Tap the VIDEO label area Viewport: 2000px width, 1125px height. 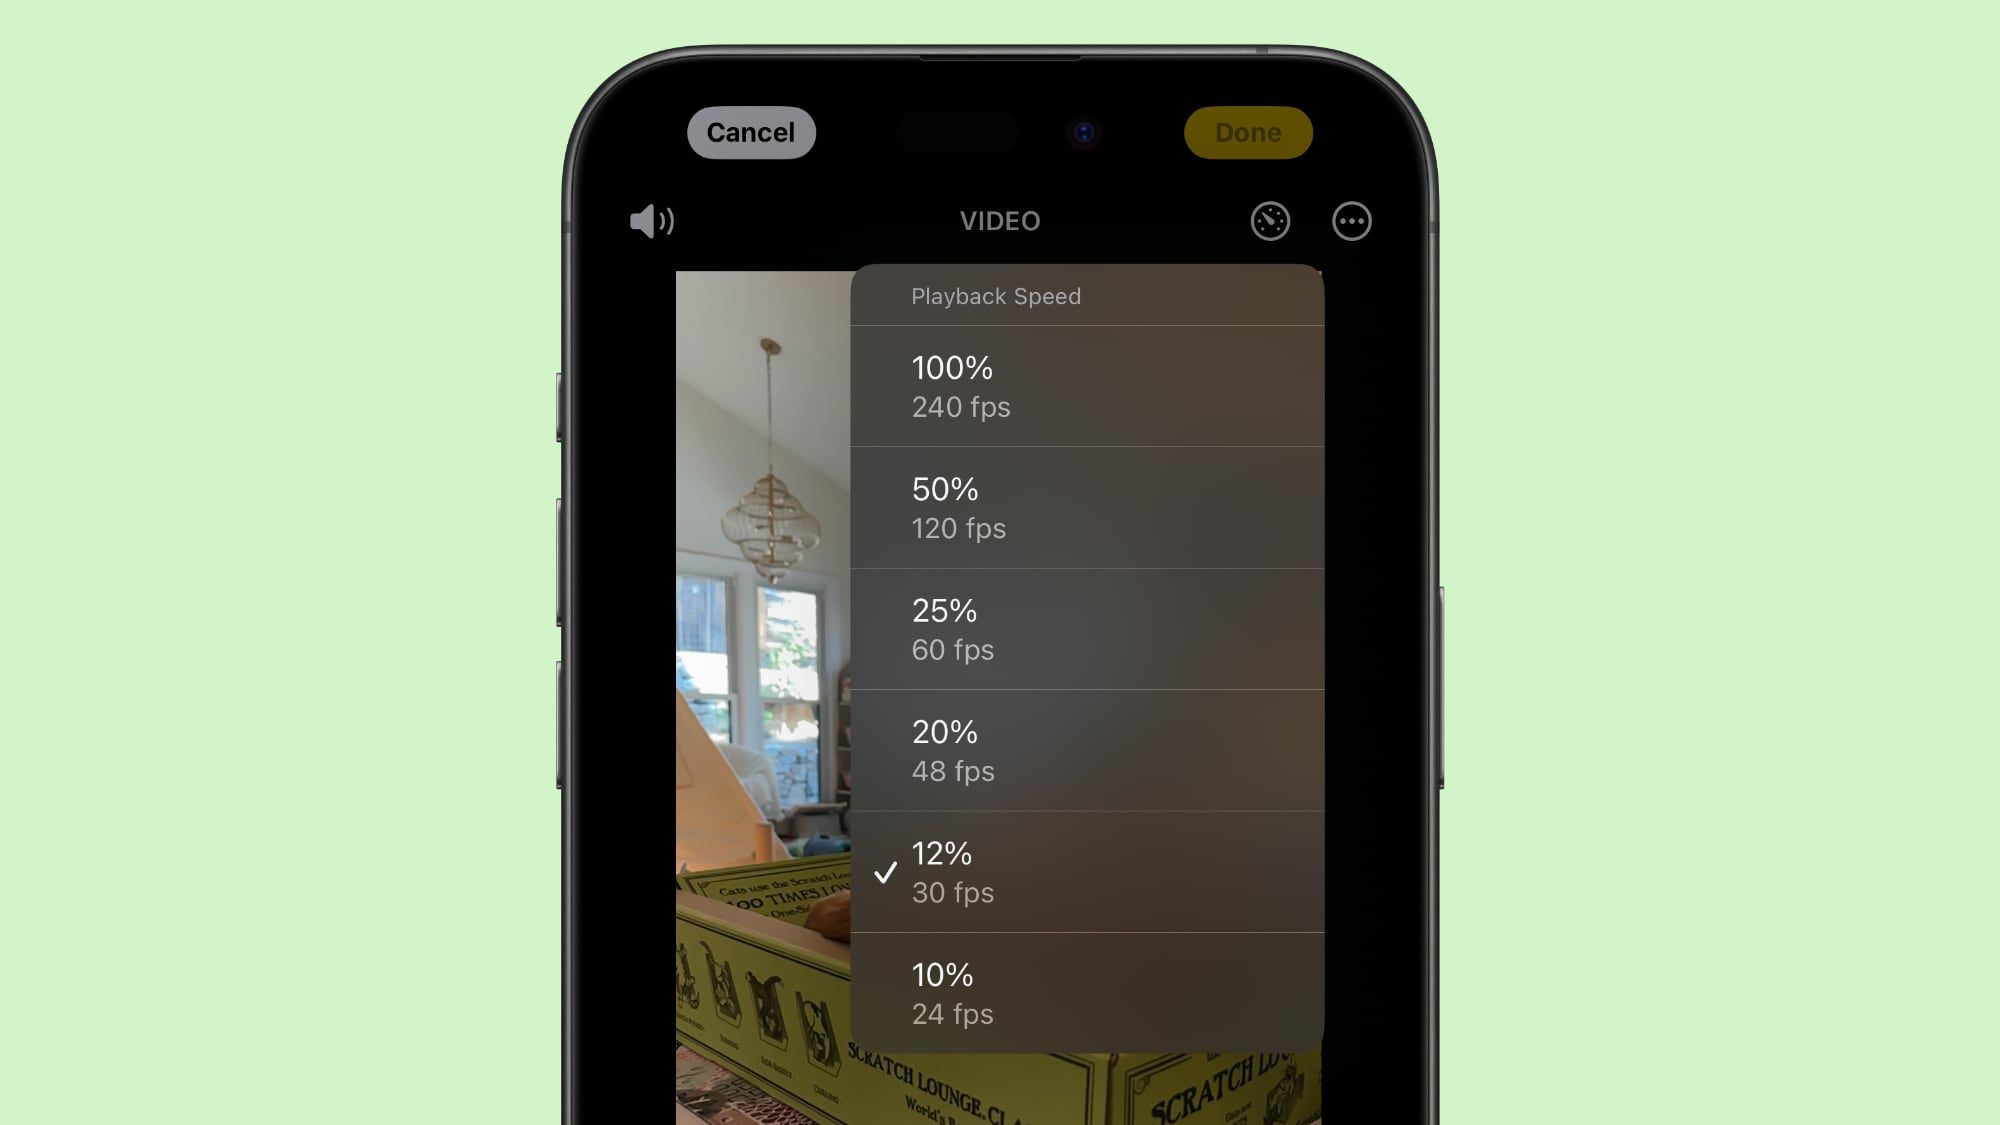pos(999,221)
